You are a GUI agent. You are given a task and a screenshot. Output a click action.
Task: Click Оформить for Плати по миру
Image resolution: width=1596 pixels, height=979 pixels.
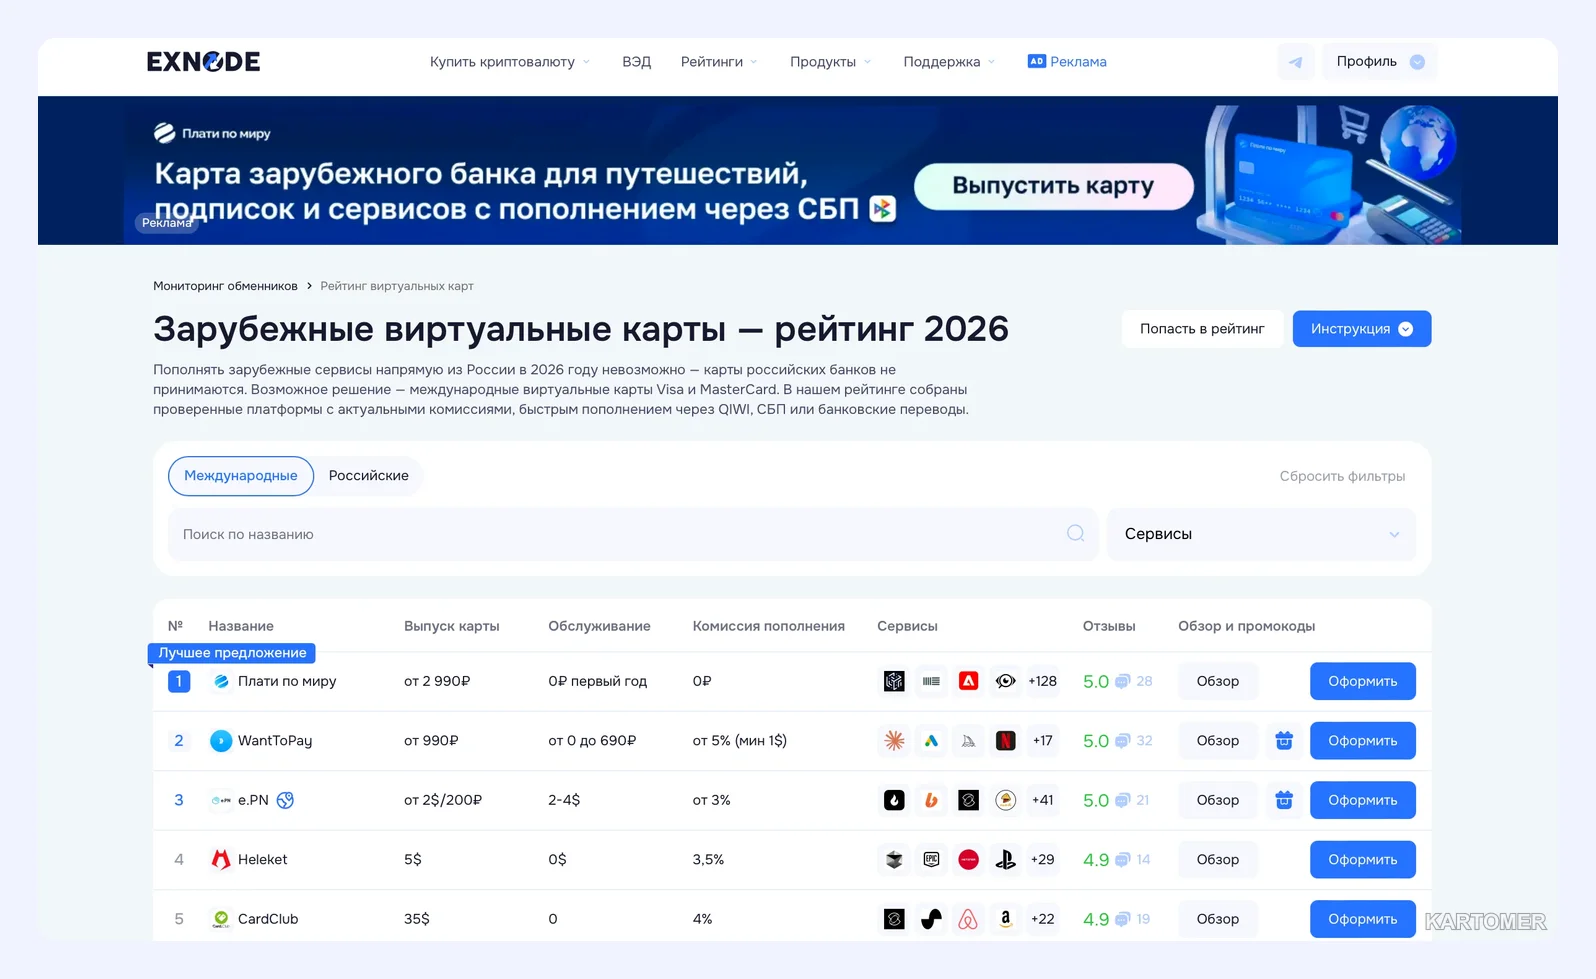click(1362, 681)
